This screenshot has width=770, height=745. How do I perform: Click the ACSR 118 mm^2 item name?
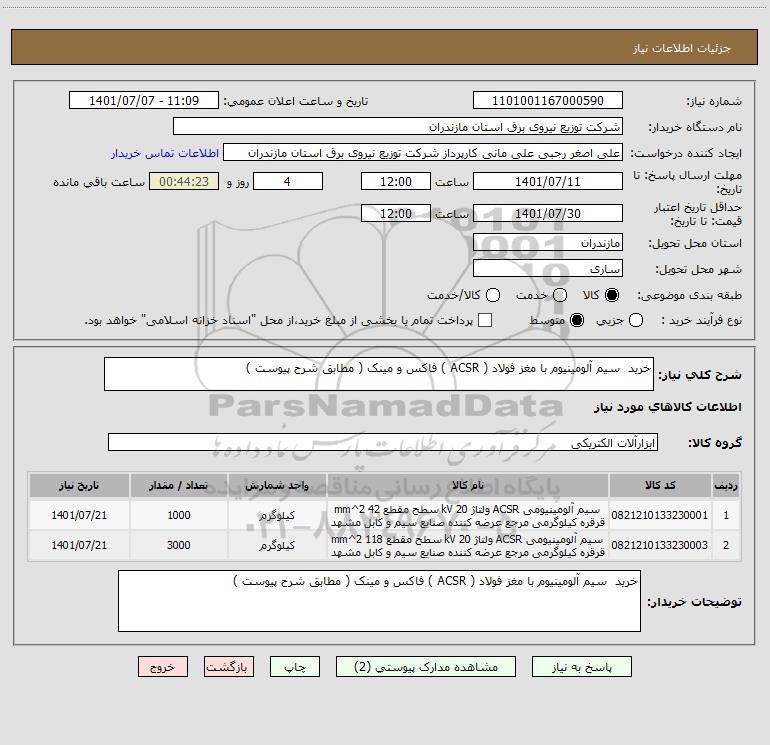468,546
